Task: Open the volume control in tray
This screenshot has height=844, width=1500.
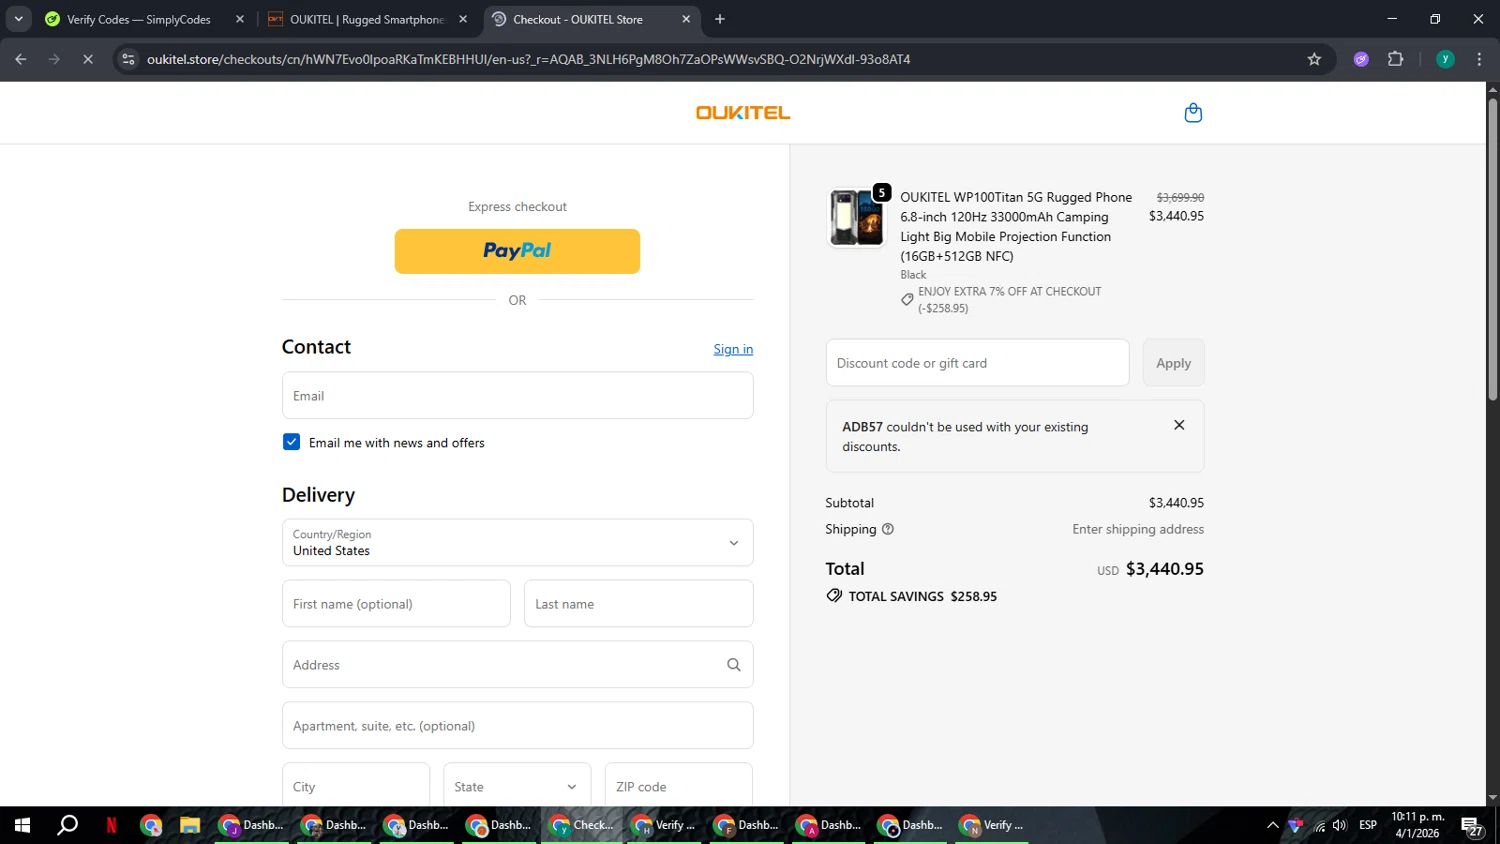Action: coord(1339,825)
